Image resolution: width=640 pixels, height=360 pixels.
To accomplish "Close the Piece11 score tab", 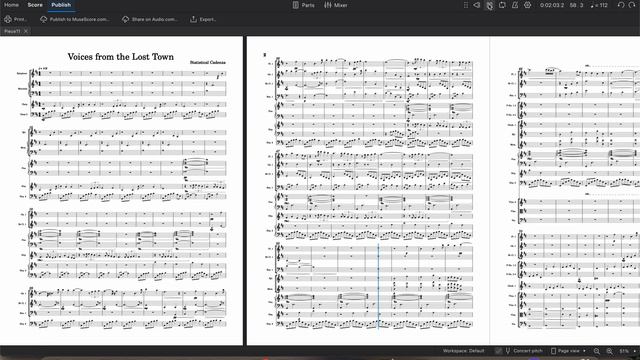I will tap(26, 31).
